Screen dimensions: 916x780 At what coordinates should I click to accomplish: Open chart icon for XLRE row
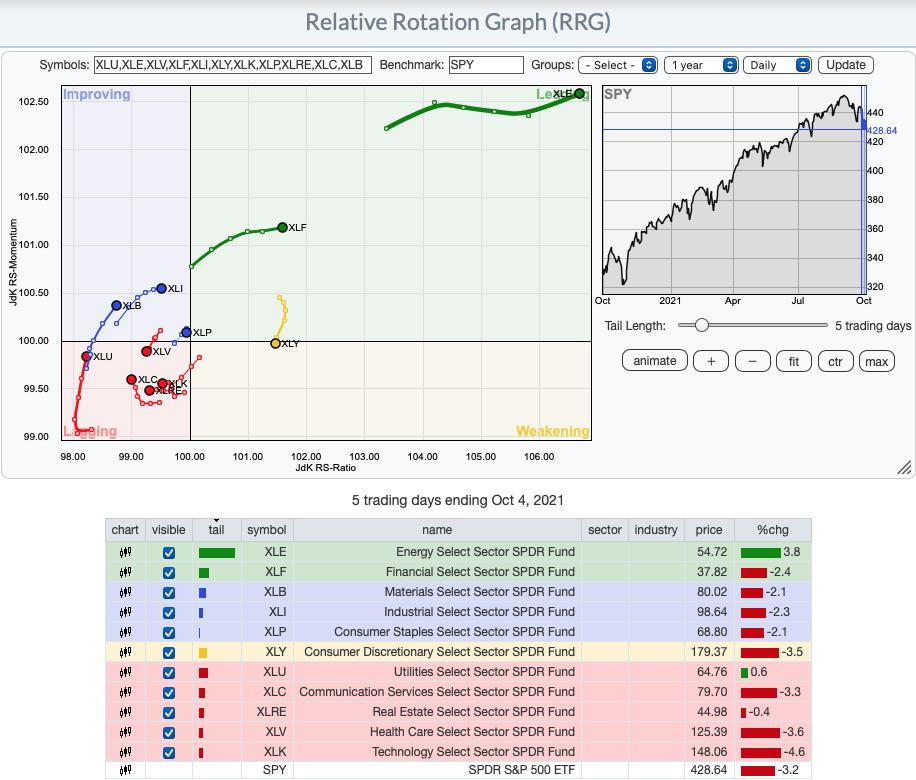[125, 712]
